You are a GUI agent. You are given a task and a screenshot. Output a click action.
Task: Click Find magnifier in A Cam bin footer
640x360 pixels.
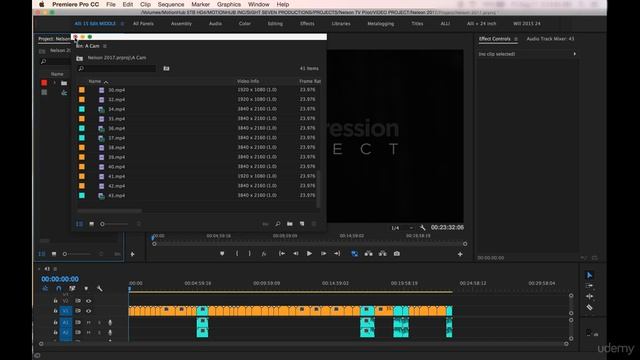click(278, 224)
